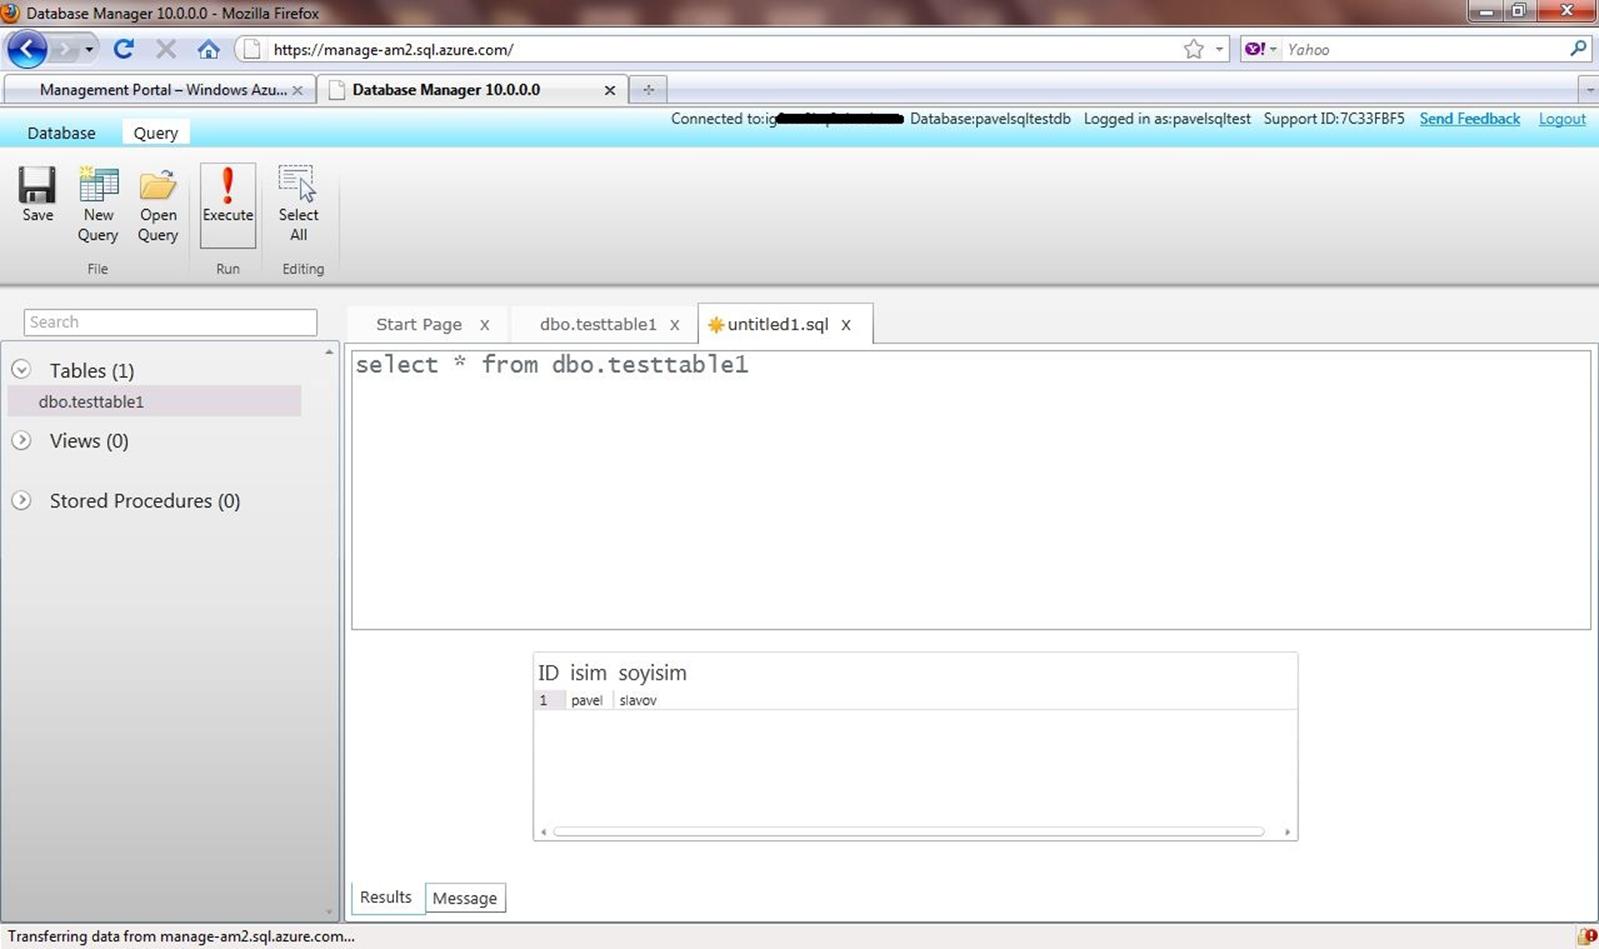
Task: Switch to the Database ribbon tab
Action: tap(61, 133)
